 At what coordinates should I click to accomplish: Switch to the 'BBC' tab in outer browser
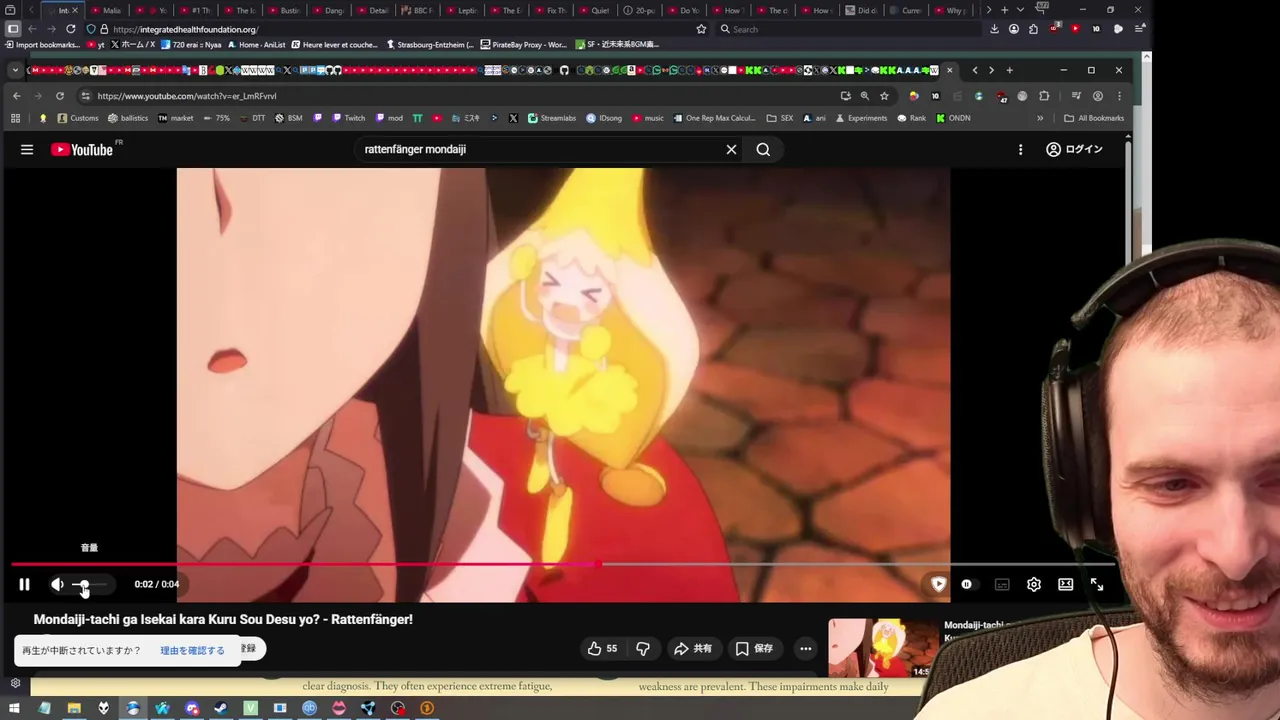point(417,10)
